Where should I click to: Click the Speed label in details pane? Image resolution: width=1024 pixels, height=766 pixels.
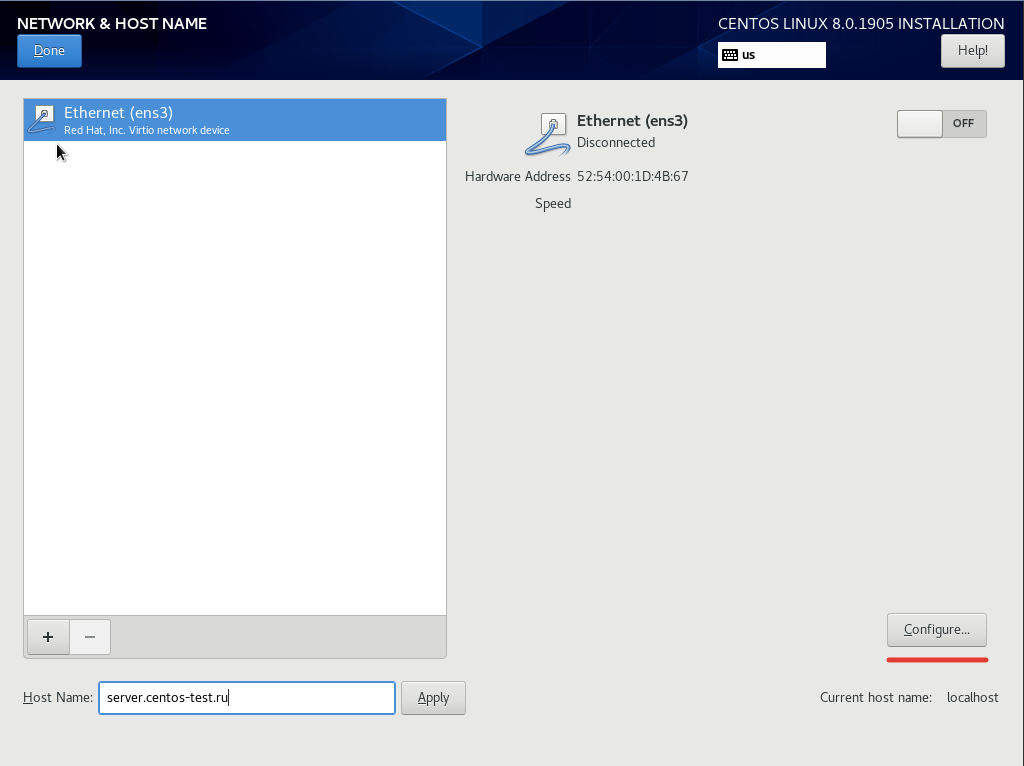[x=552, y=203]
